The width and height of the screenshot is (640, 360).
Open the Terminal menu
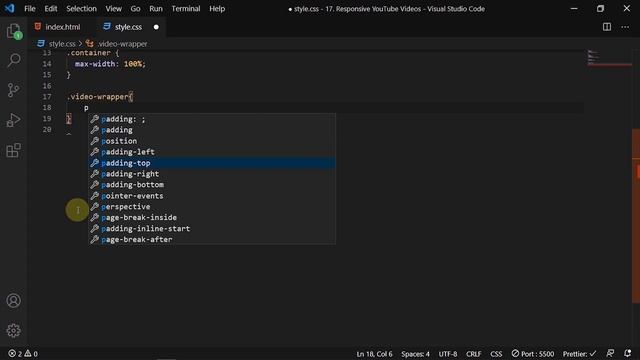point(186,9)
